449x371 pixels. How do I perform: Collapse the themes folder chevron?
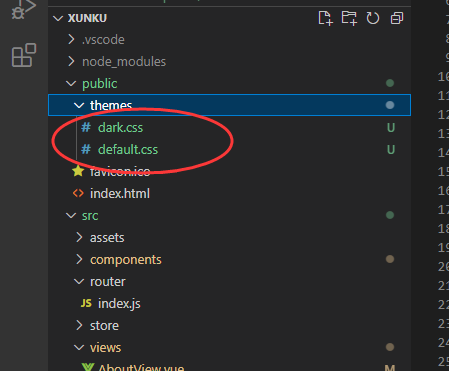click(x=79, y=106)
